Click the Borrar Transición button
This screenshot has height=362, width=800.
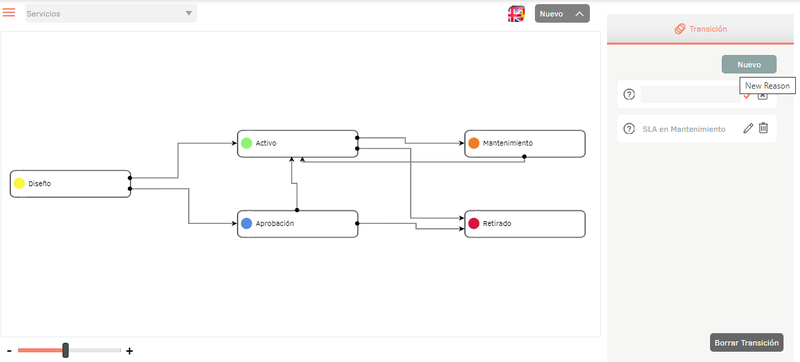(746, 343)
